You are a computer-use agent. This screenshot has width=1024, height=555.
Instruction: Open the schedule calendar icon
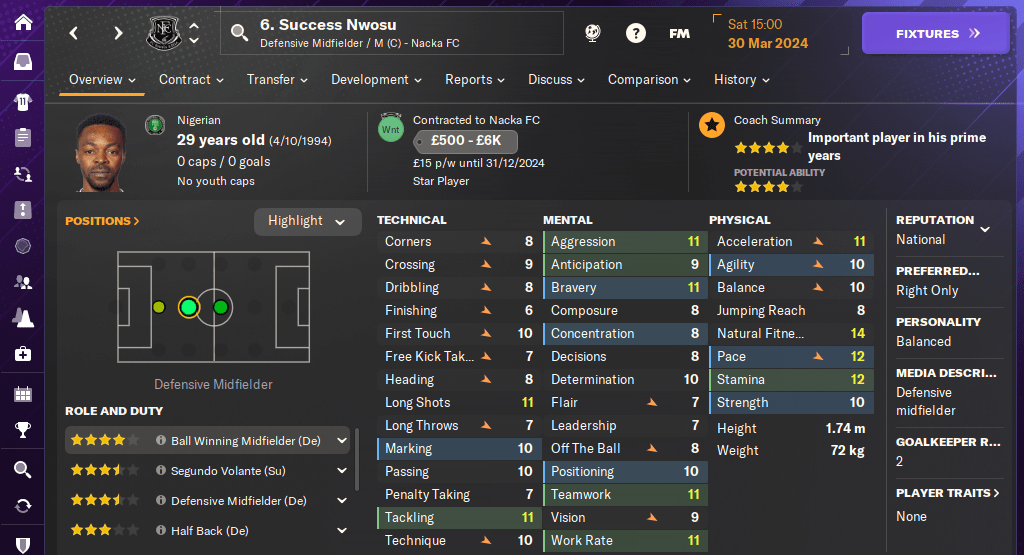pyautogui.click(x=22, y=393)
